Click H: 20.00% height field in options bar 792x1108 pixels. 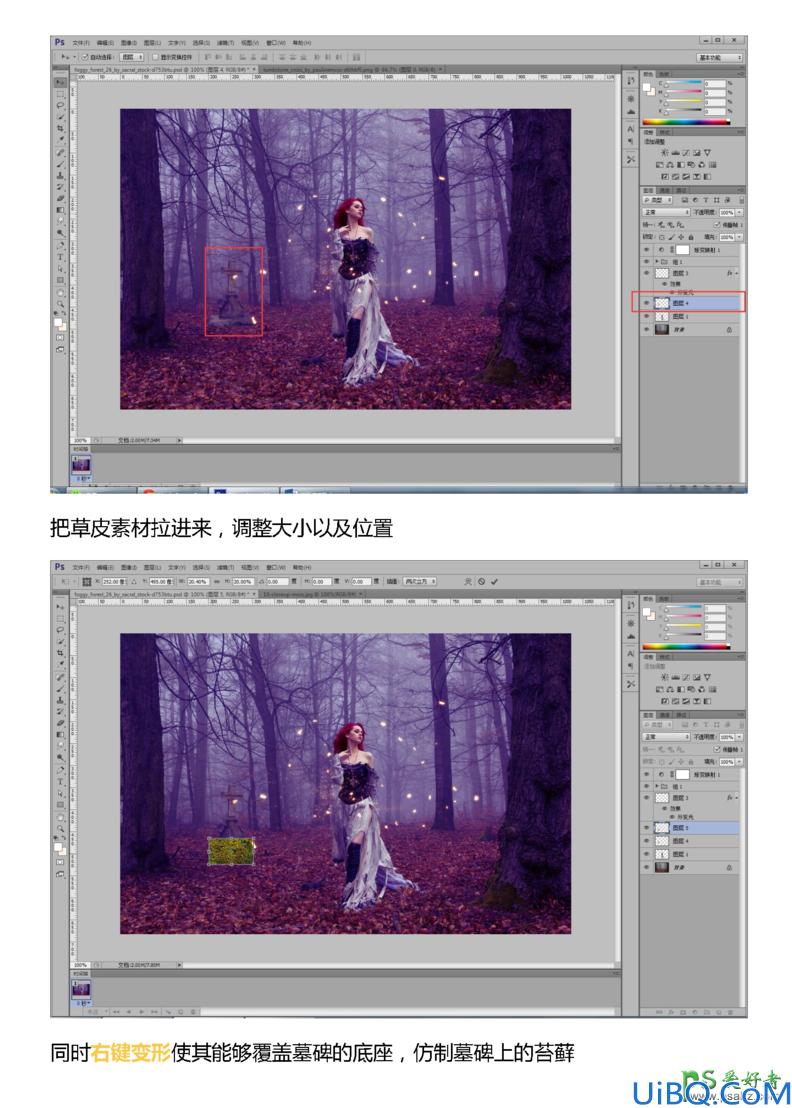click(x=242, y=582)
